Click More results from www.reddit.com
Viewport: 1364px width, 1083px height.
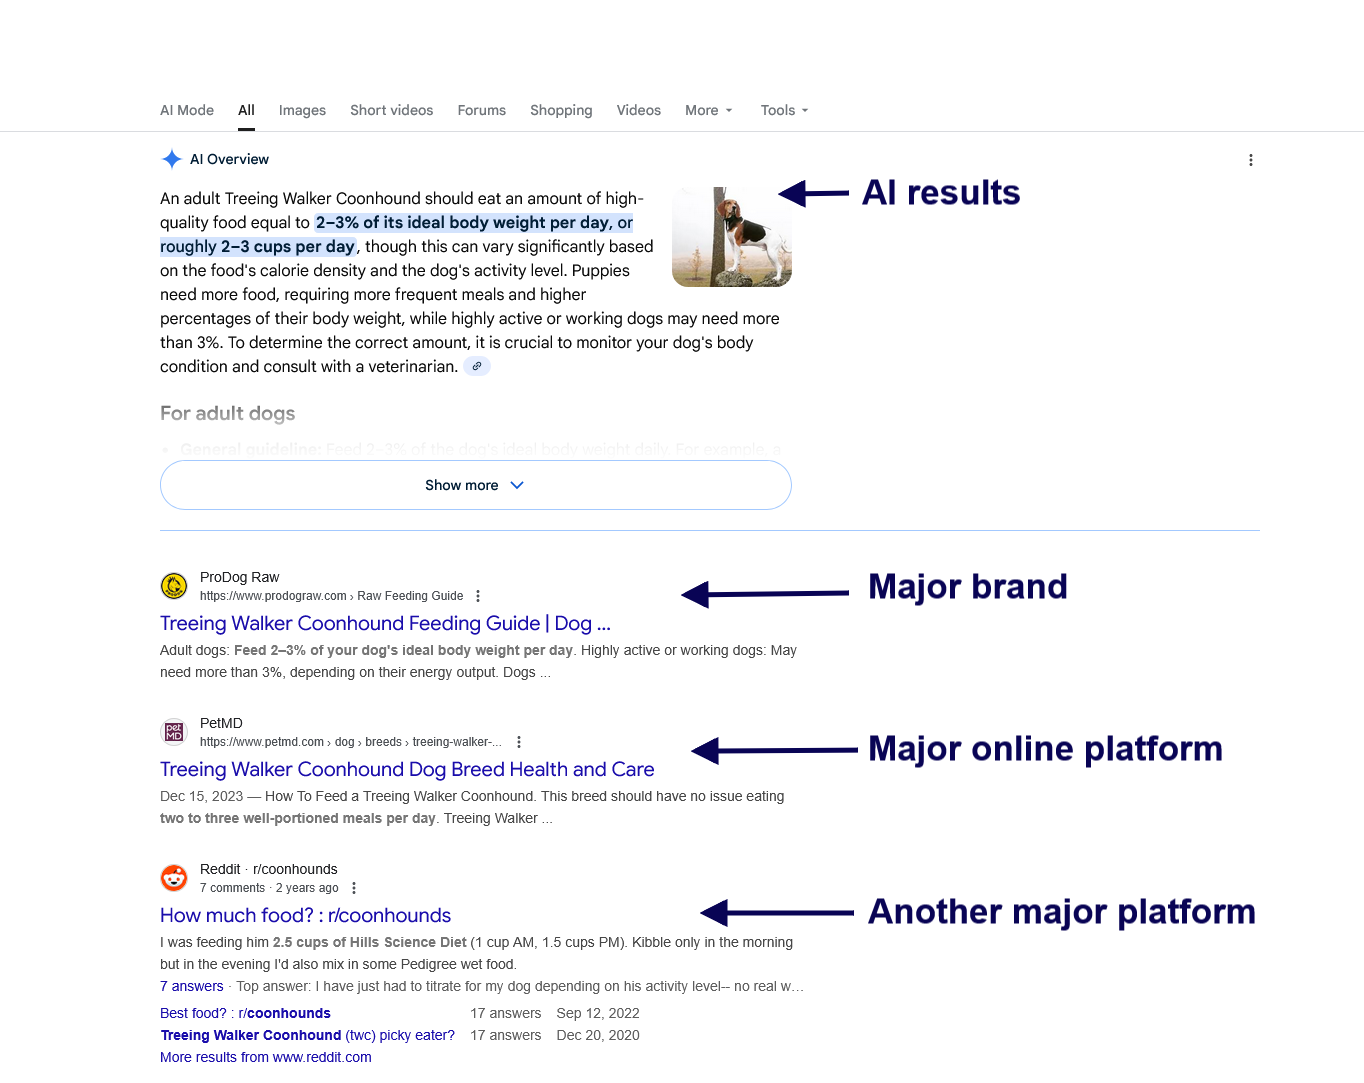click(266, 1057)
